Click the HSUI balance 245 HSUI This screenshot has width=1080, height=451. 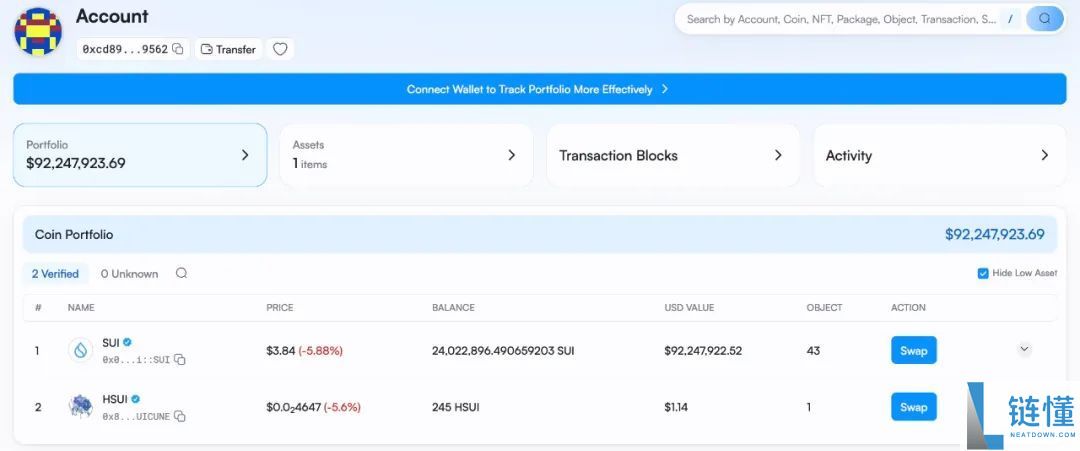pos(455,407)
